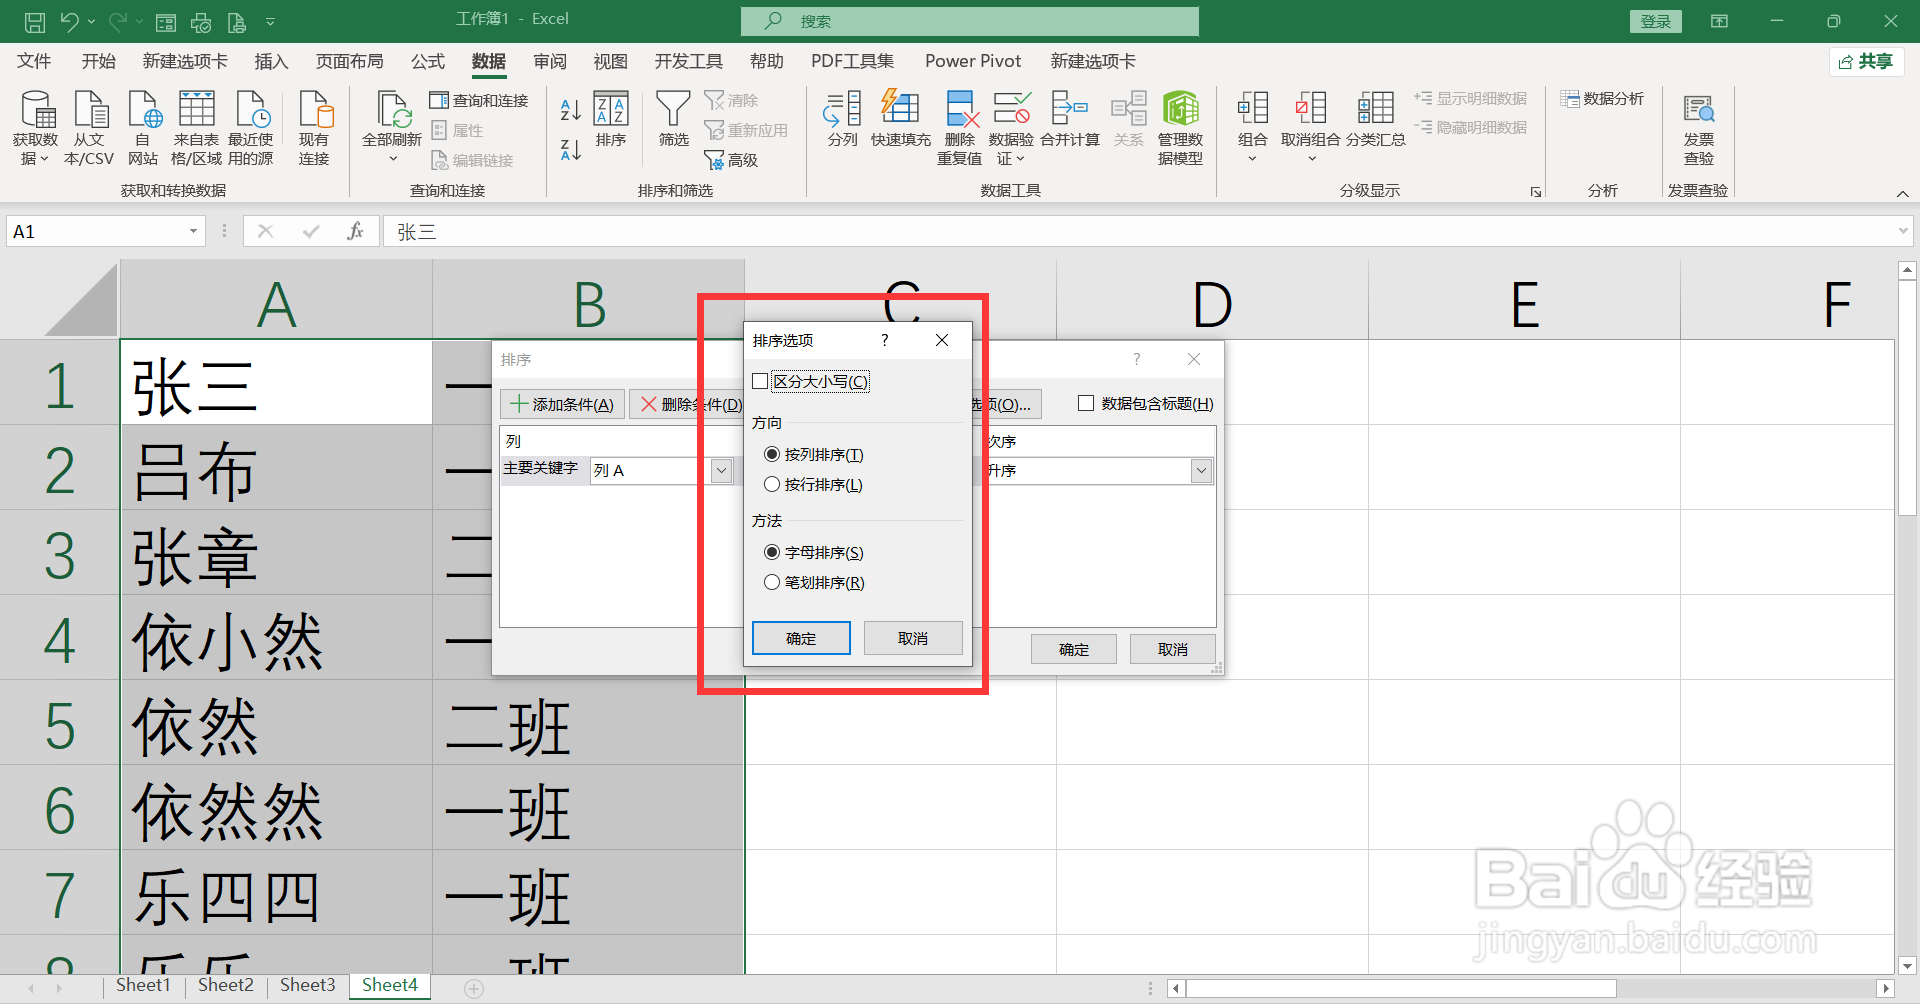The width and height of the screenshot is (1920, 1004).
Task: Open the column 列 A dropdown
Action: click(721, 471)
